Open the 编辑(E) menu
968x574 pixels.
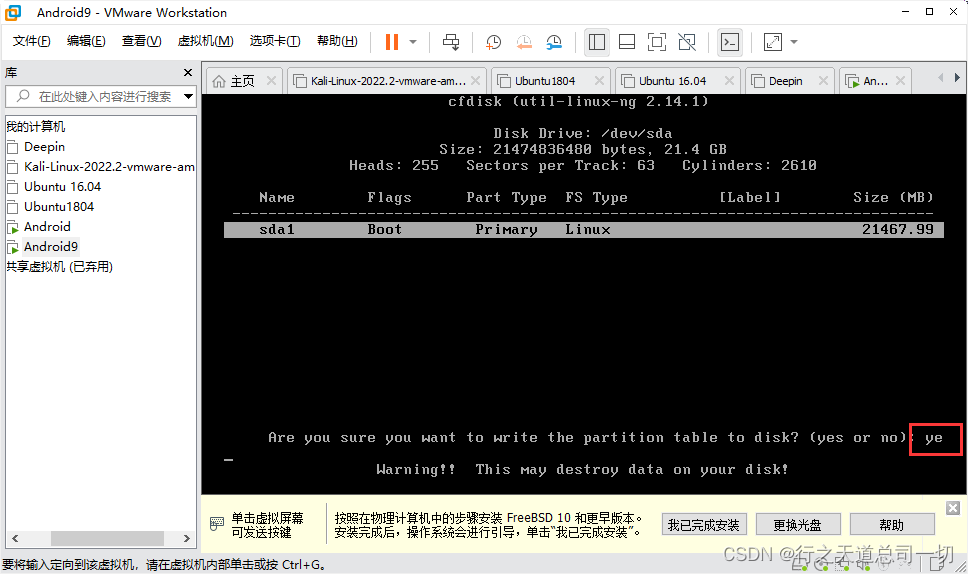point(86,41)
